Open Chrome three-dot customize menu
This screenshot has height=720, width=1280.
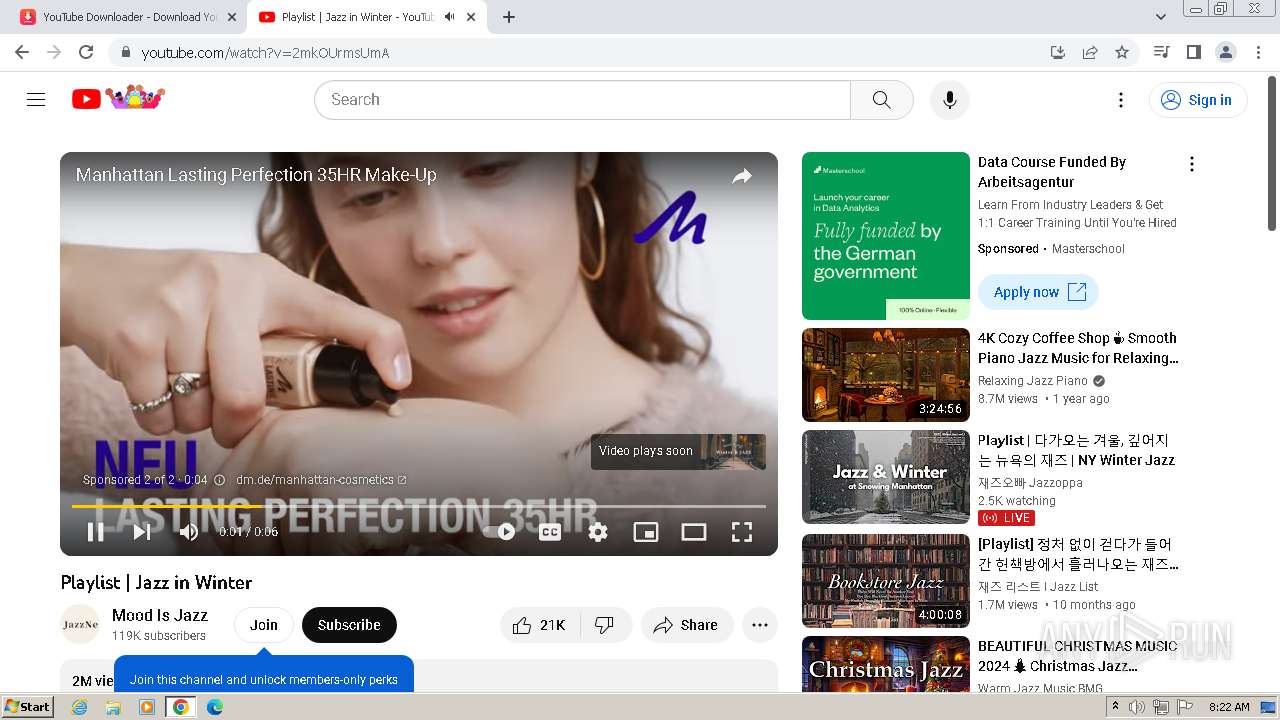tap(1259, 52)
